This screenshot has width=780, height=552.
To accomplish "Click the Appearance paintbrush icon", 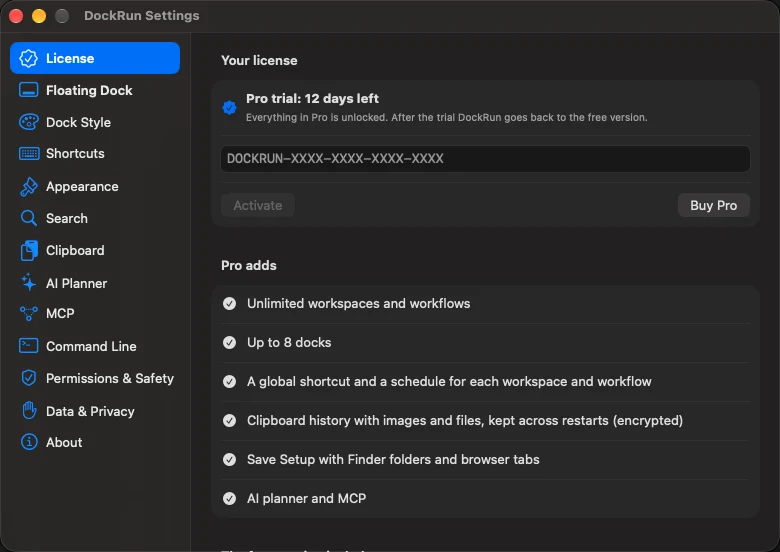I will click(x=28, y=186).
